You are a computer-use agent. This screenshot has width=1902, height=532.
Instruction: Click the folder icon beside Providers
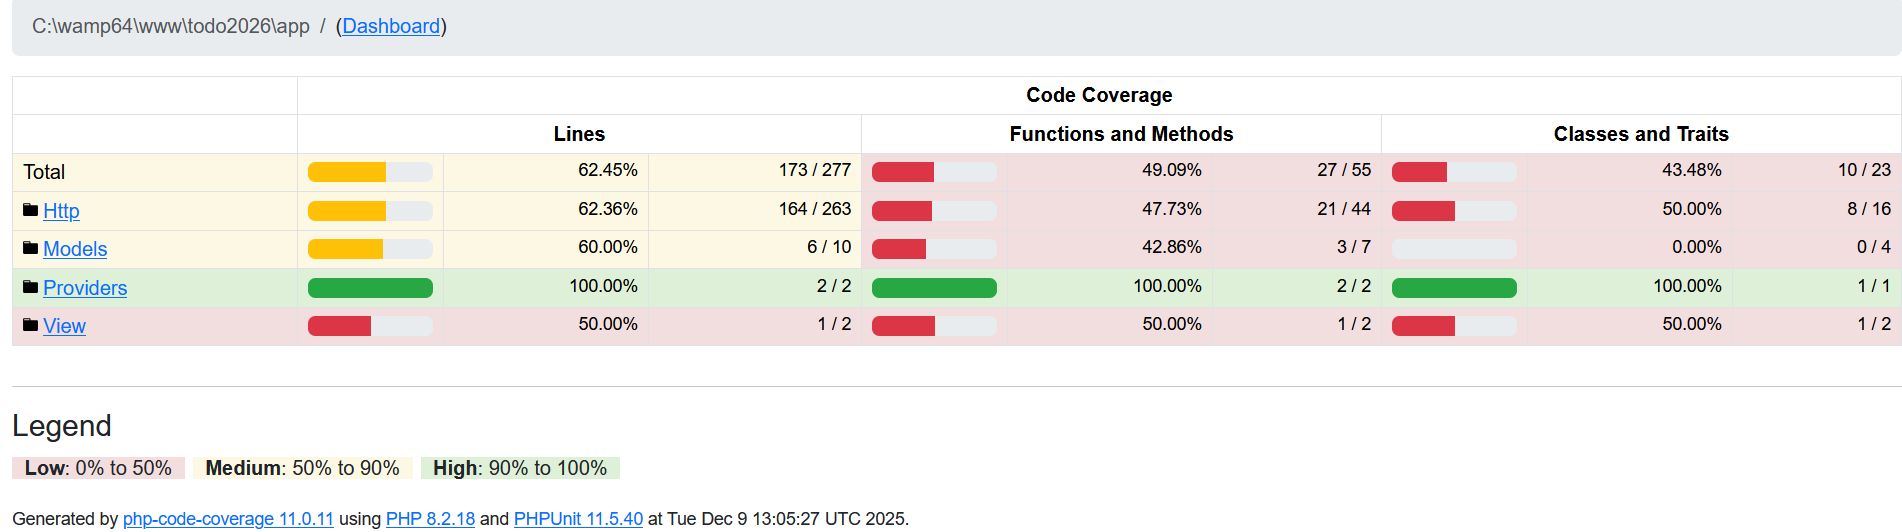30,287
